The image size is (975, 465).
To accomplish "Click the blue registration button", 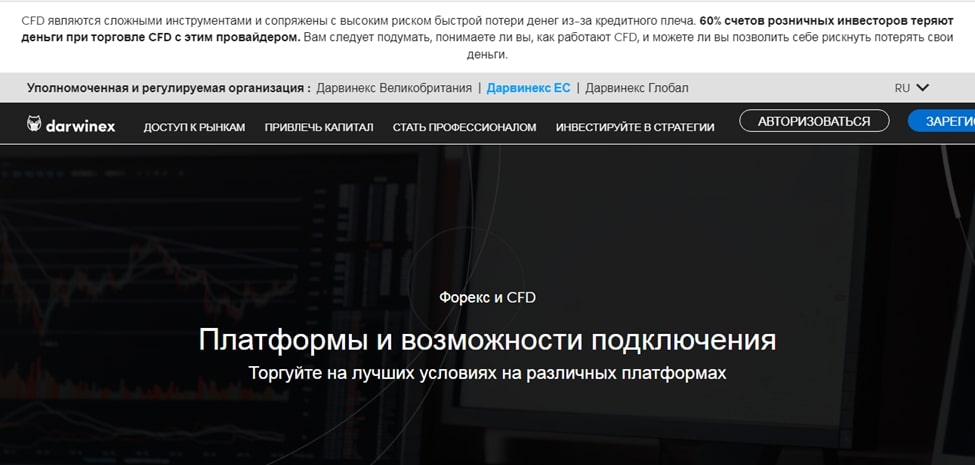I will tap(941, 121).
